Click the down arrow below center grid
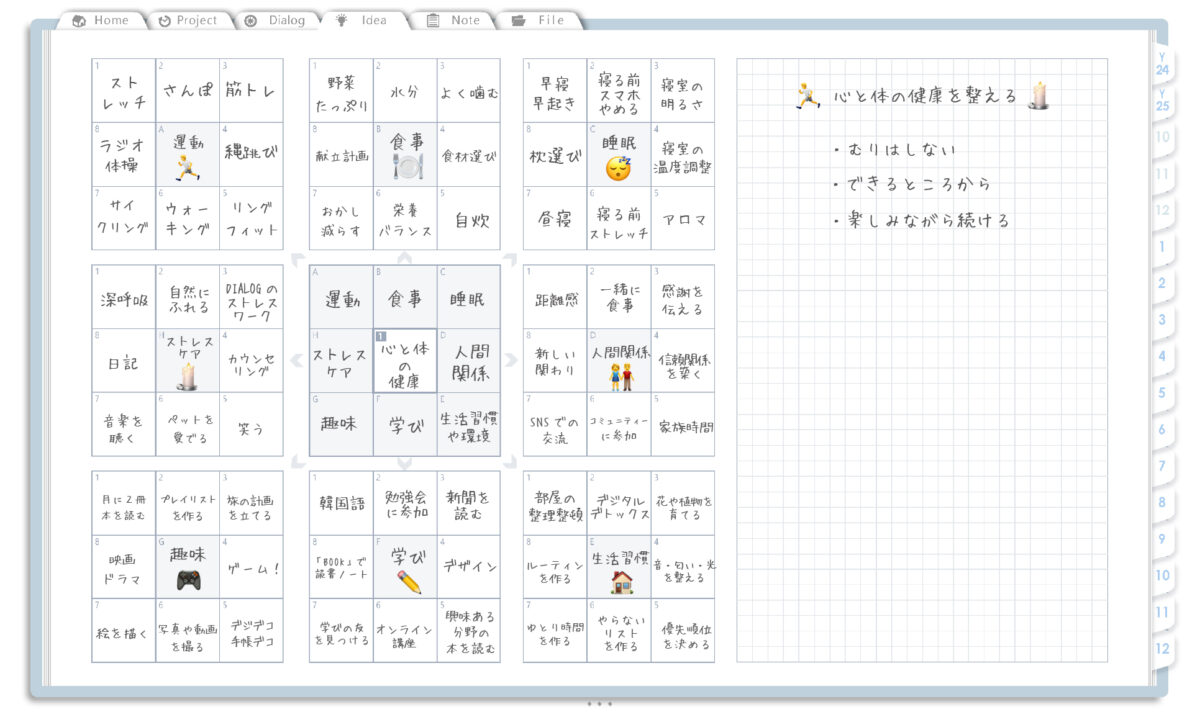The image size is (1200, 712). coord(405,463)
